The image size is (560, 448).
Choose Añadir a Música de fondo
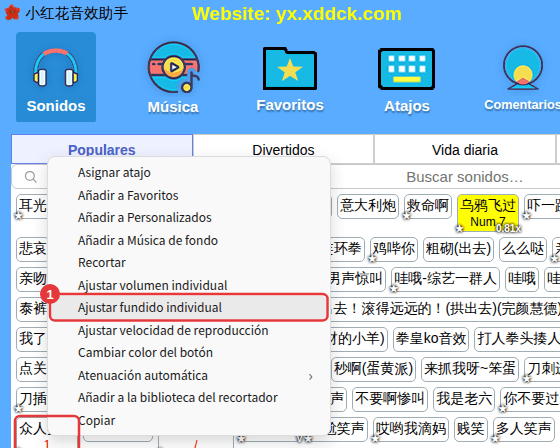189,240
